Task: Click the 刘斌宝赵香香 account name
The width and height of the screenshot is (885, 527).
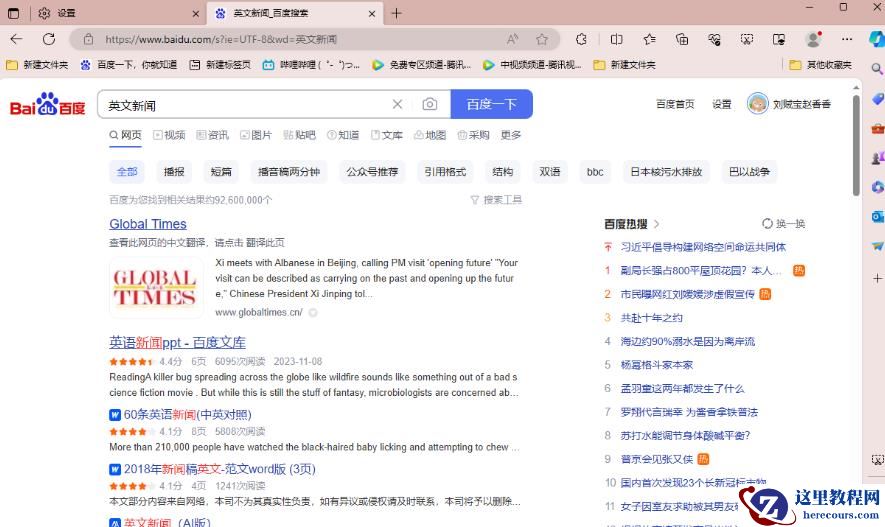Action: 801,104
